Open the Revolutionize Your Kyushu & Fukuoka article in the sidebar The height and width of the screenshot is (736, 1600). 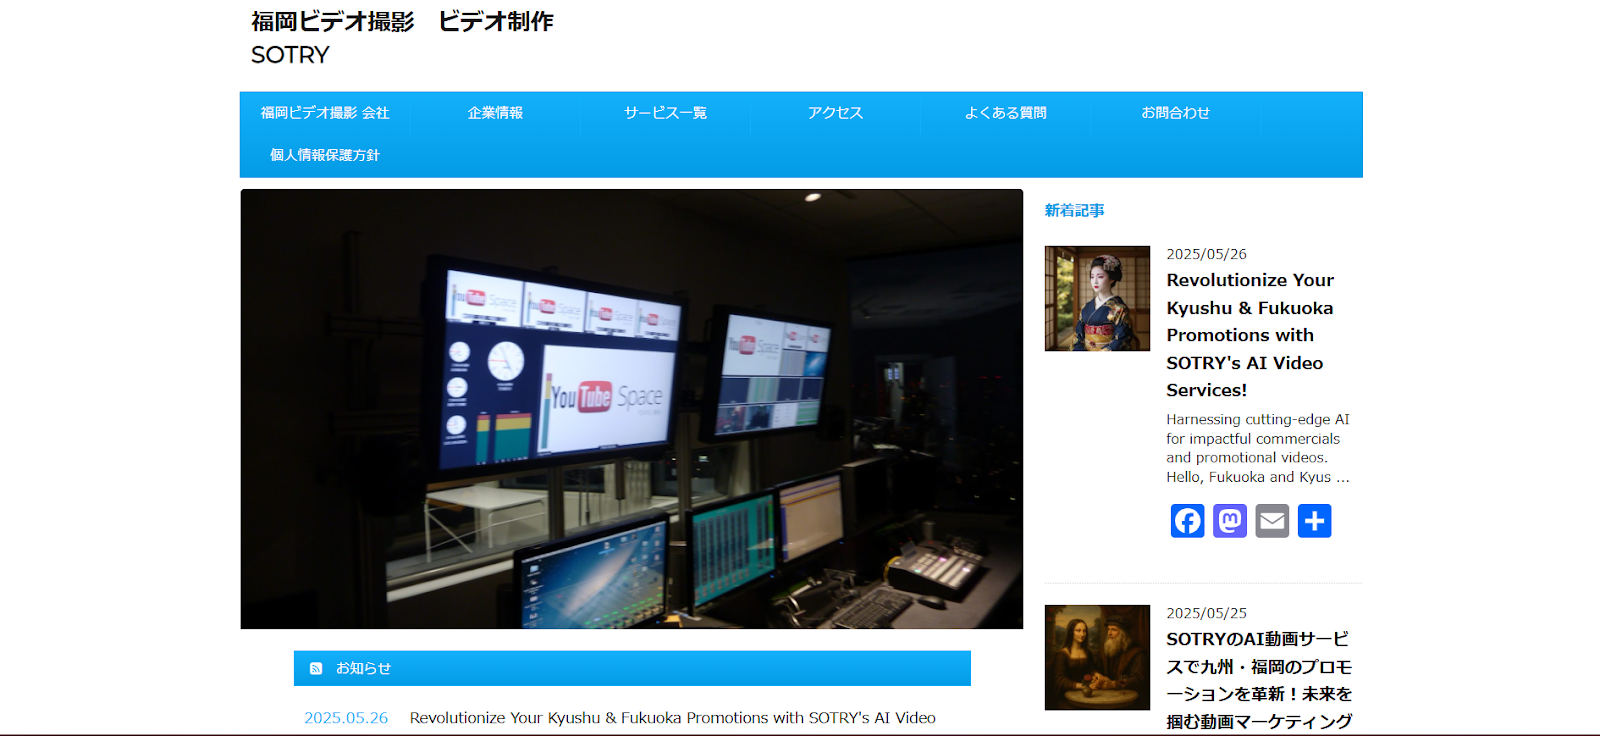pyautogui.click(x=1250, y=335)
